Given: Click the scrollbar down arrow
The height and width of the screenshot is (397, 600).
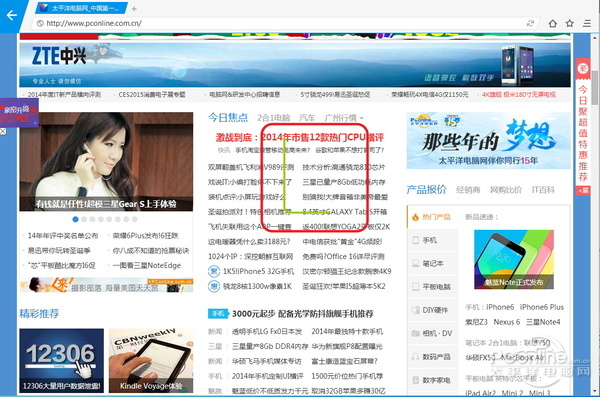Looking at the screenshot, I should tap(595, 391).
